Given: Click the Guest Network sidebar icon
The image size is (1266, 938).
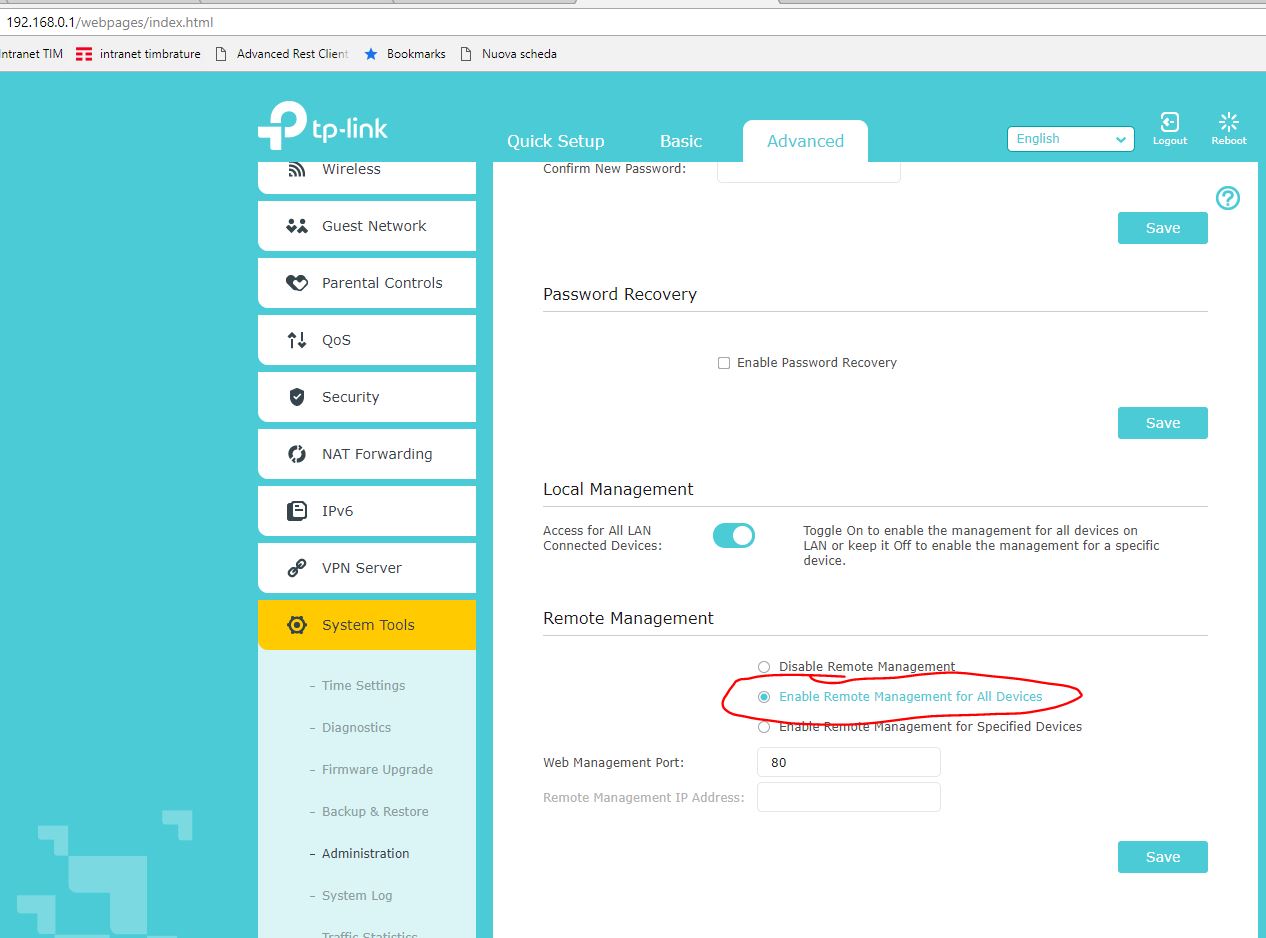Looking at the screenshot, I should pyautogui.click(x=297, y=226).
